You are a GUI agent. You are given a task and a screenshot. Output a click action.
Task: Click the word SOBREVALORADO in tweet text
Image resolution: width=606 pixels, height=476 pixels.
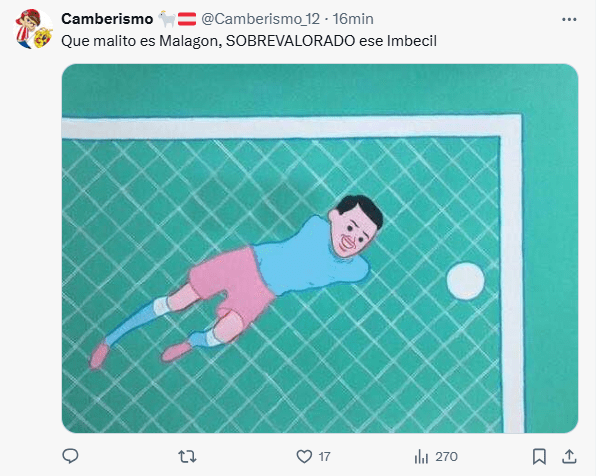click(x=291, y=41)
